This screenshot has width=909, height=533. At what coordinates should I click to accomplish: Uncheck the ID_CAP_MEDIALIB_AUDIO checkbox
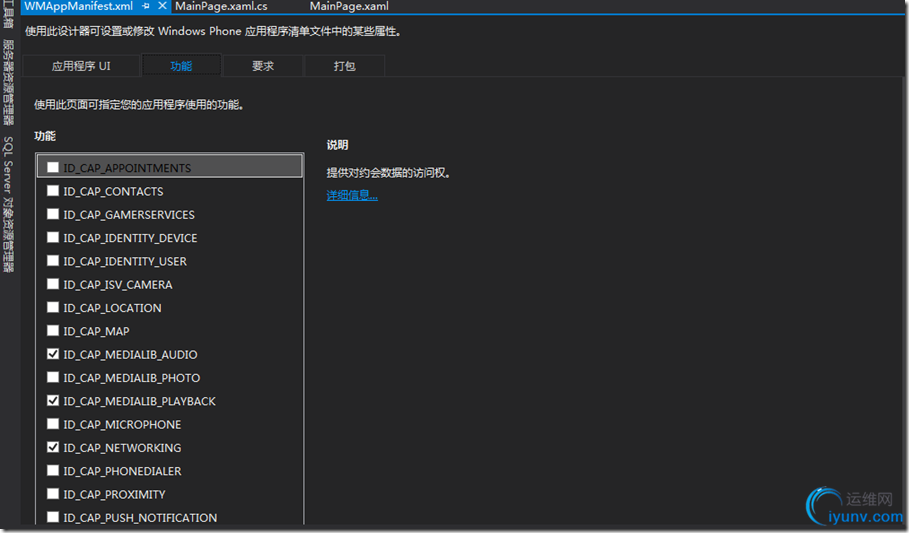(x=53, y=354)
